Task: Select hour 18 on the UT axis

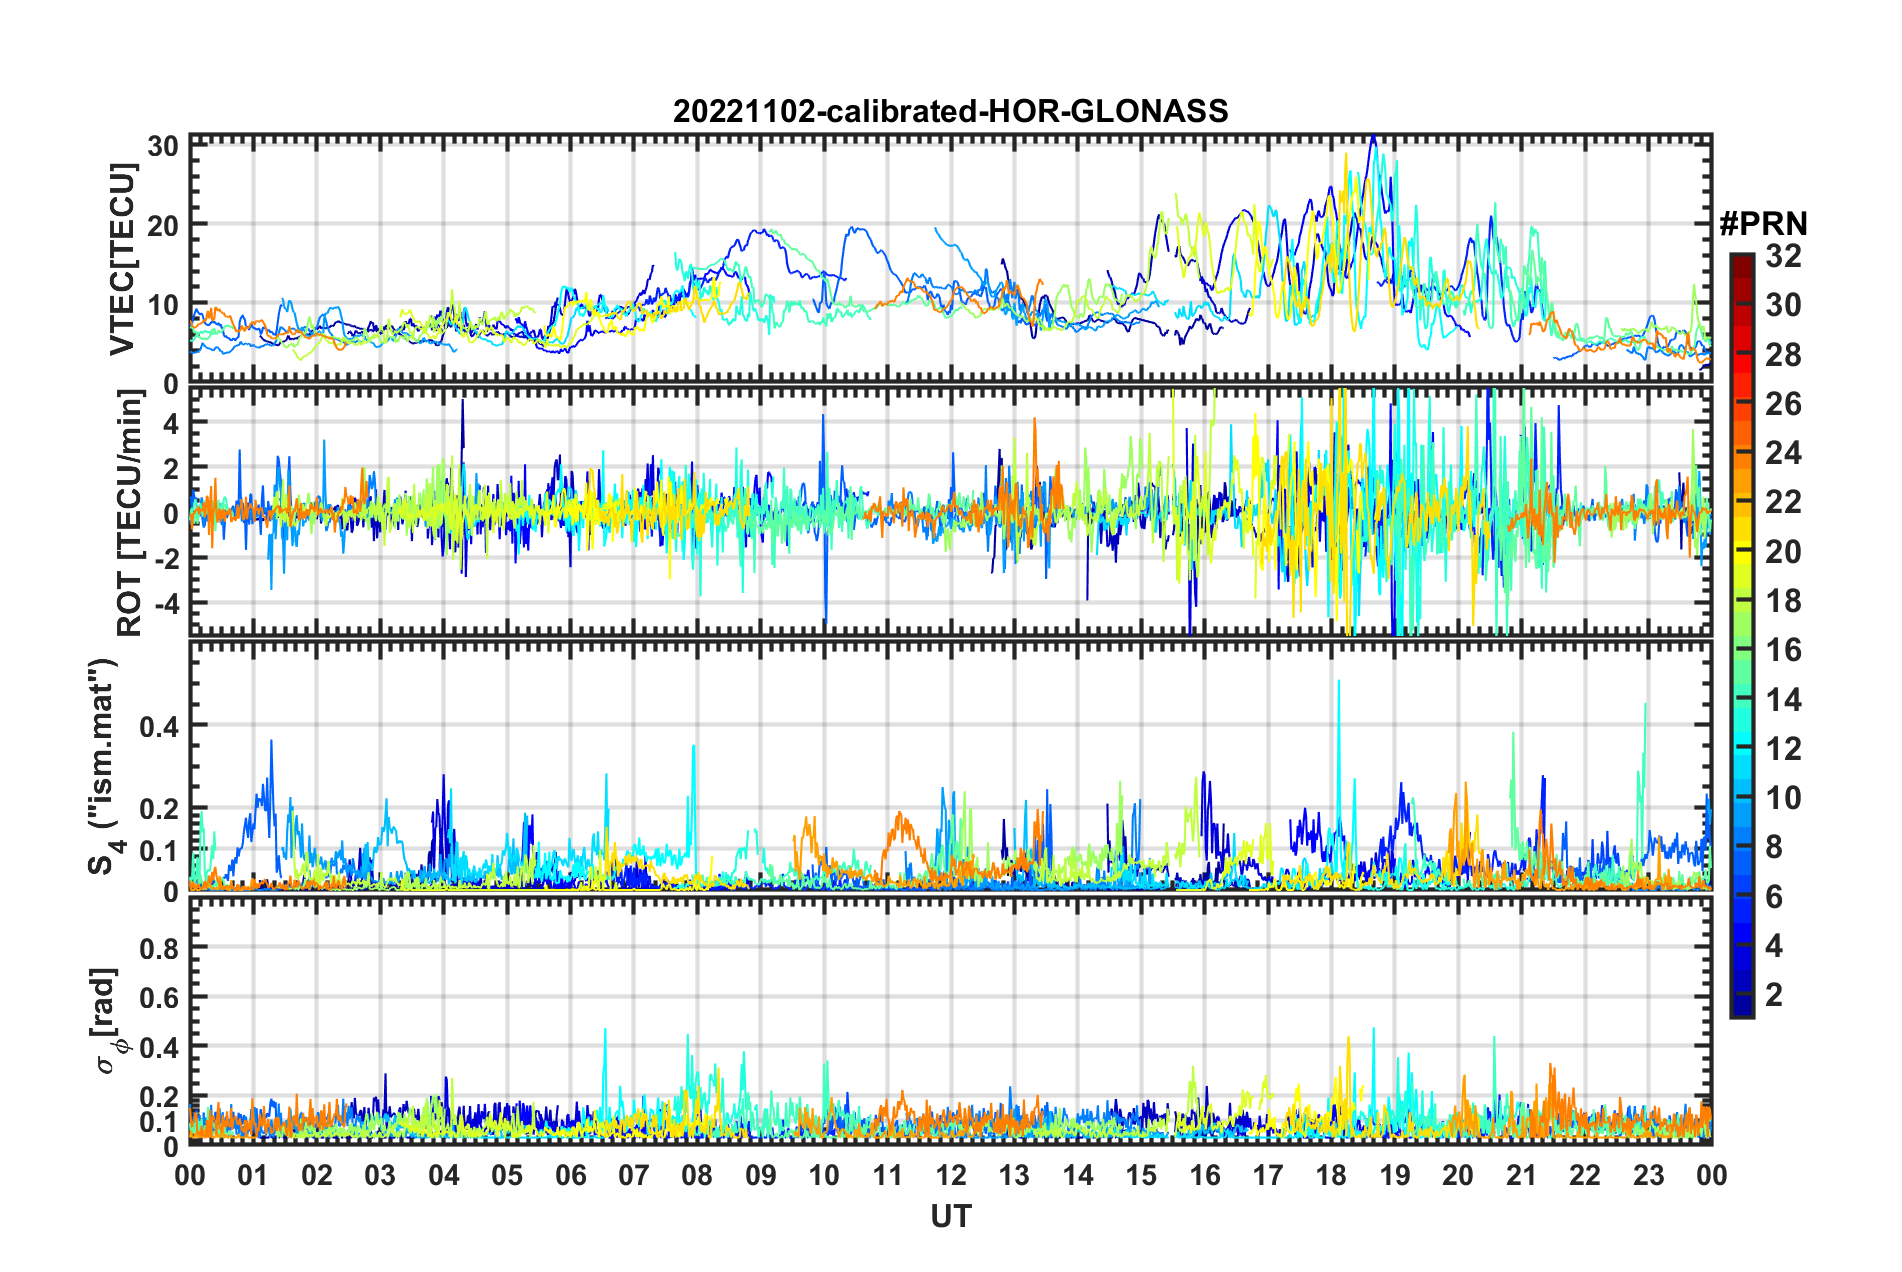Action: point(1331,1175)
